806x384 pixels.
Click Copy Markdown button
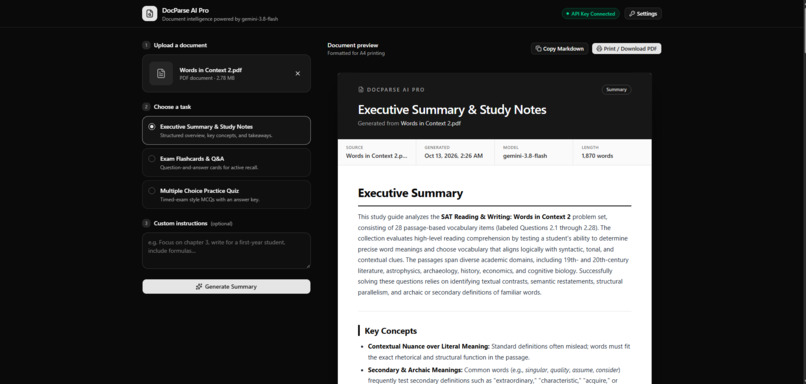(x=559, y=49)
